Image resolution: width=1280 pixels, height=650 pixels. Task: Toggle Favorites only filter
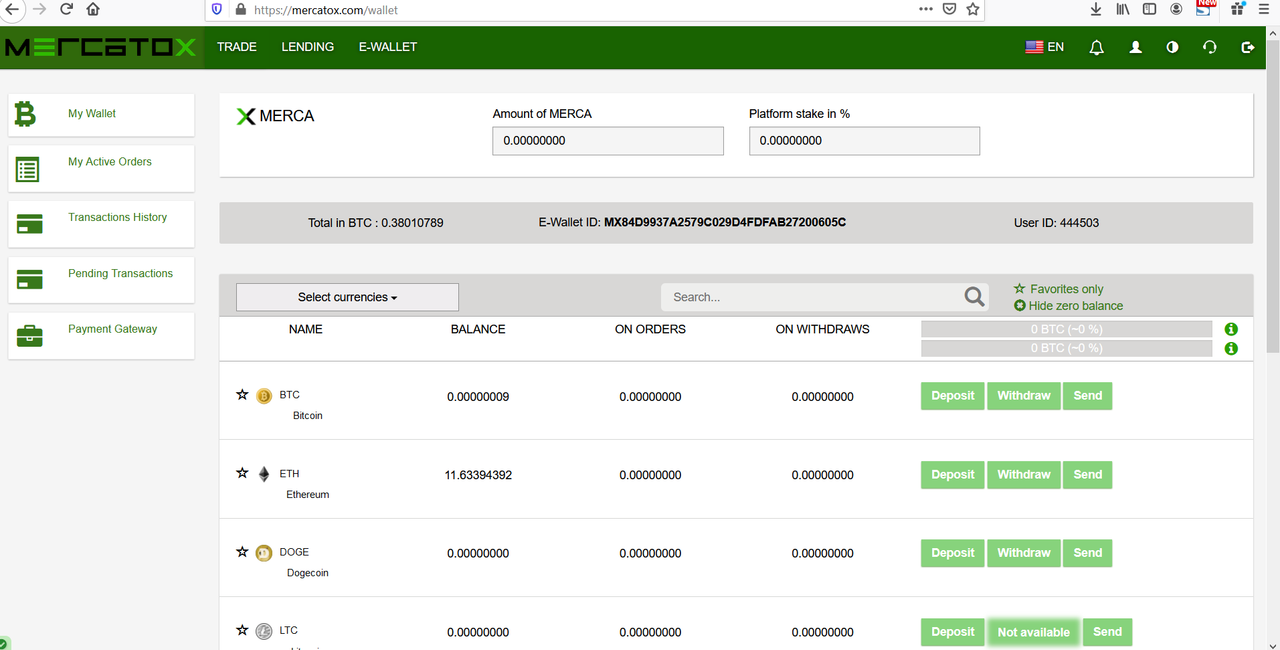pyautogui.click(x=1059, y=289)
